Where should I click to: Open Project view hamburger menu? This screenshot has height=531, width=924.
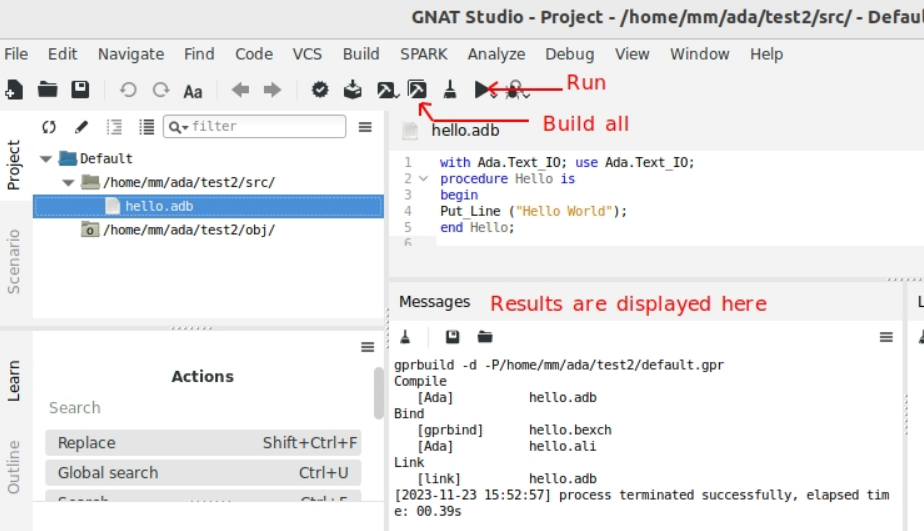tap(365, 127)
